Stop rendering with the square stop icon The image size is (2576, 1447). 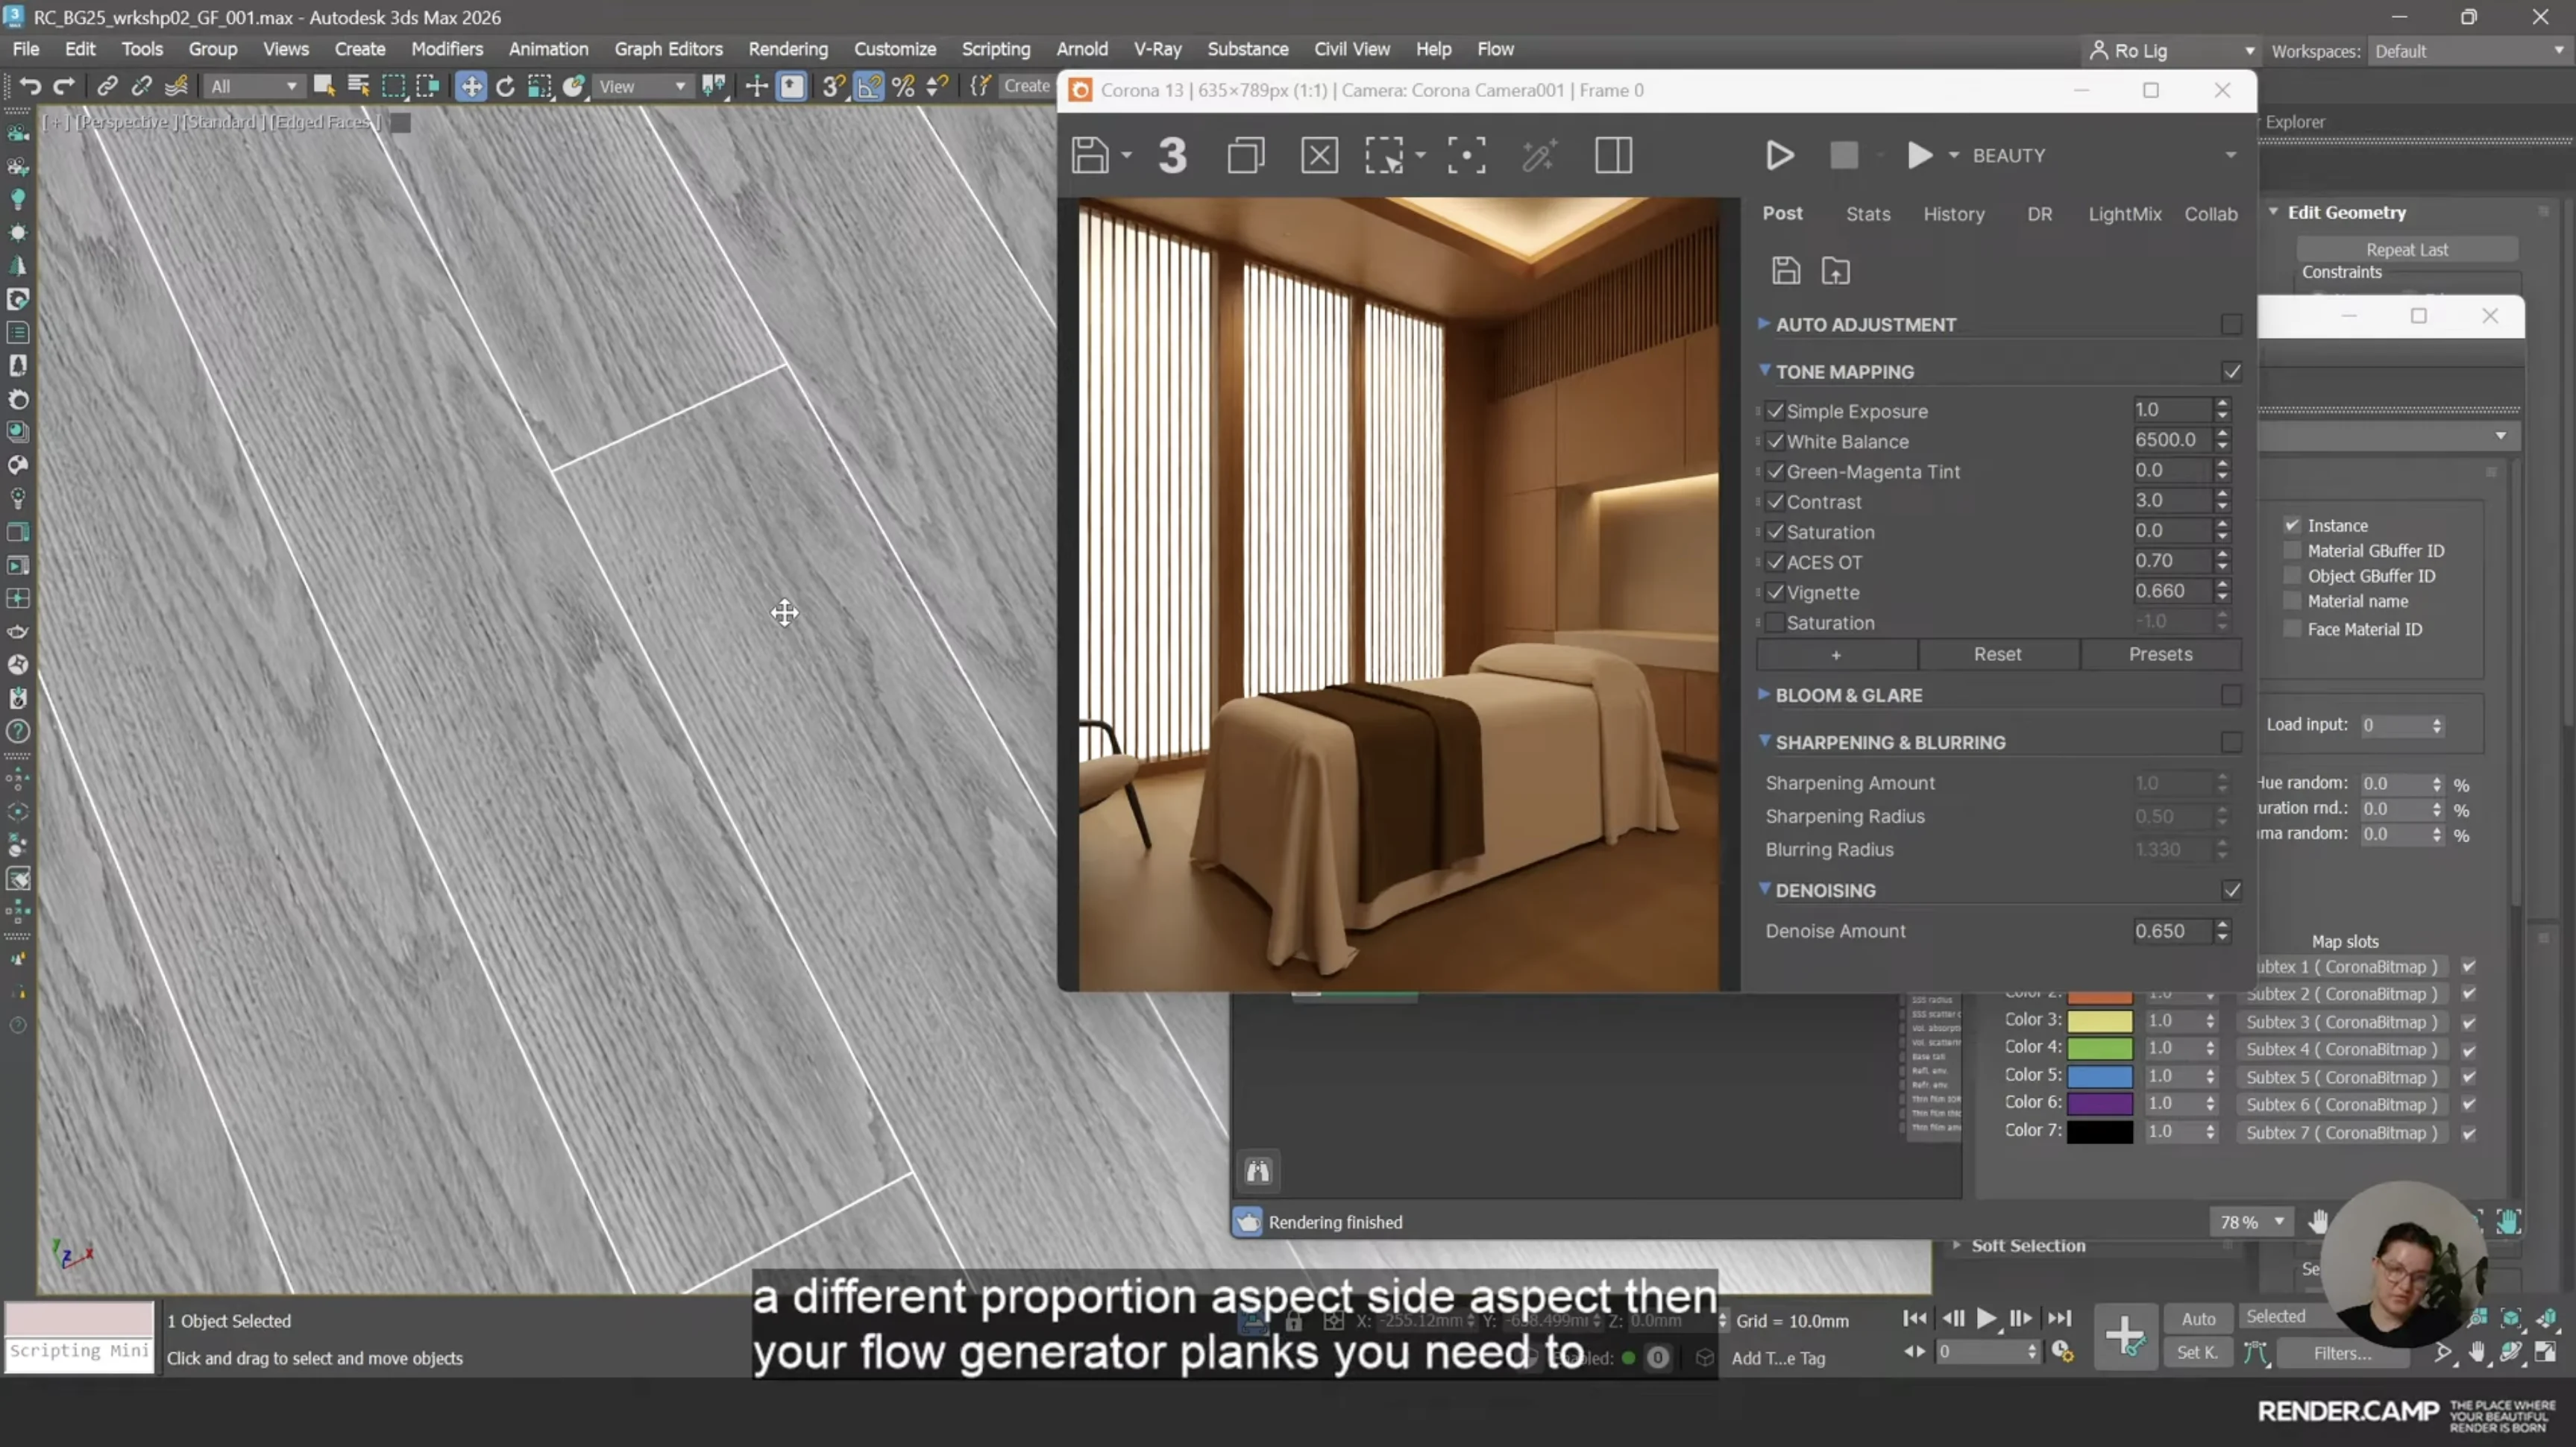1843,156
